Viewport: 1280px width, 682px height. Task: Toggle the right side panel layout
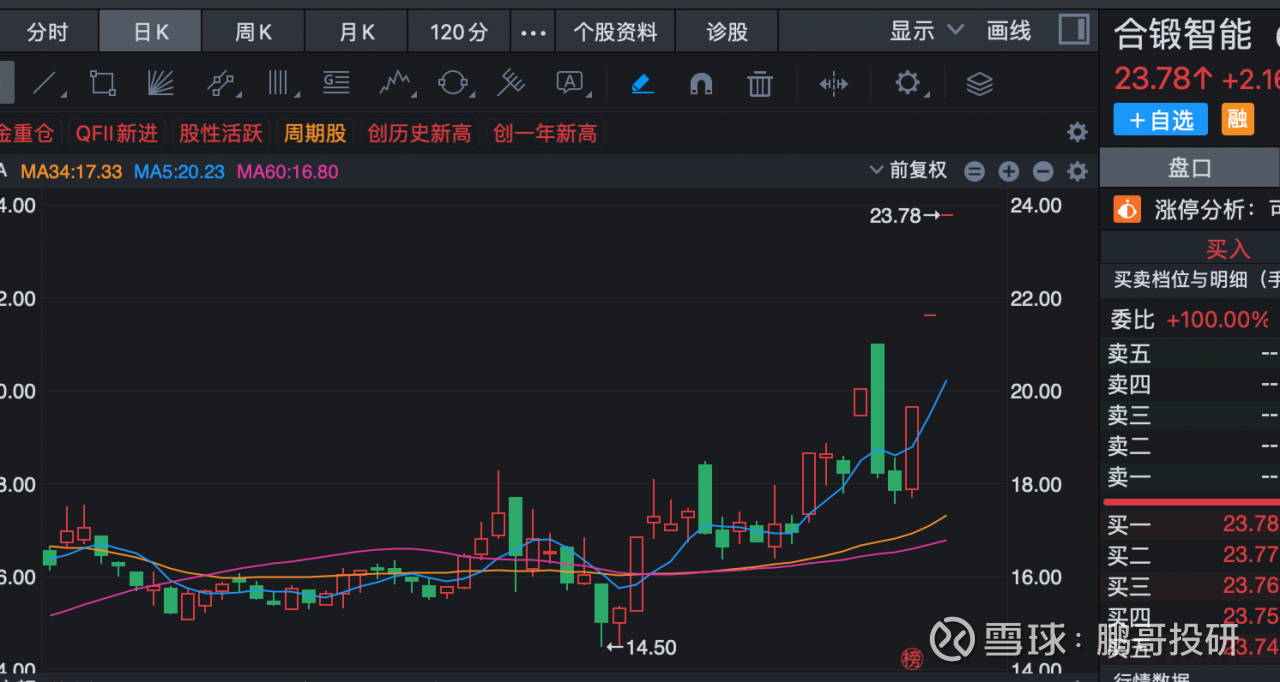[1074, 30]
